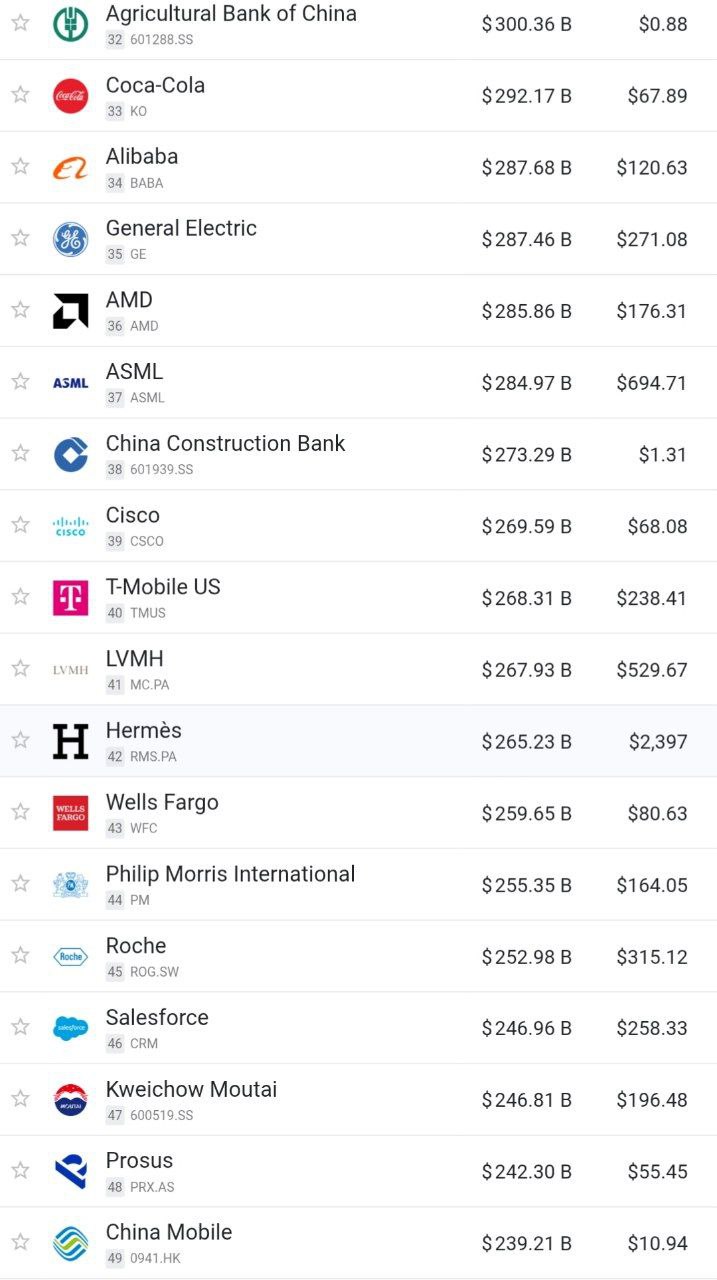Image resolution: width=717 pixels, height=1280 pixels.
Task: Click the ASML share price $694.71
Action: (651, 383)
